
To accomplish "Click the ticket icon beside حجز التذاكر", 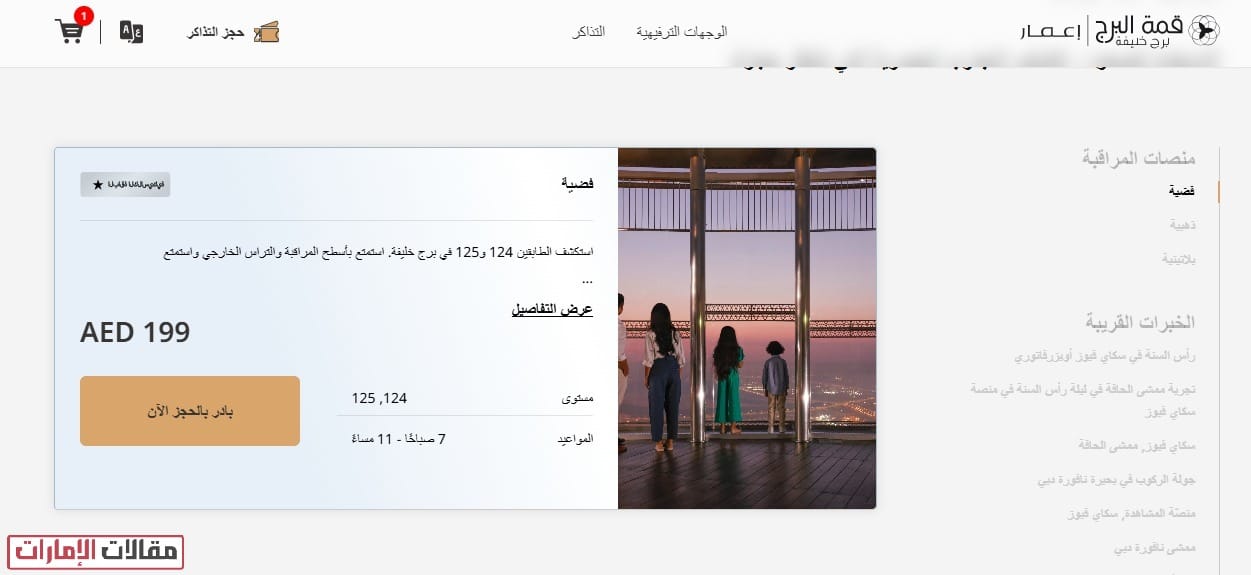I will [266, 32].
